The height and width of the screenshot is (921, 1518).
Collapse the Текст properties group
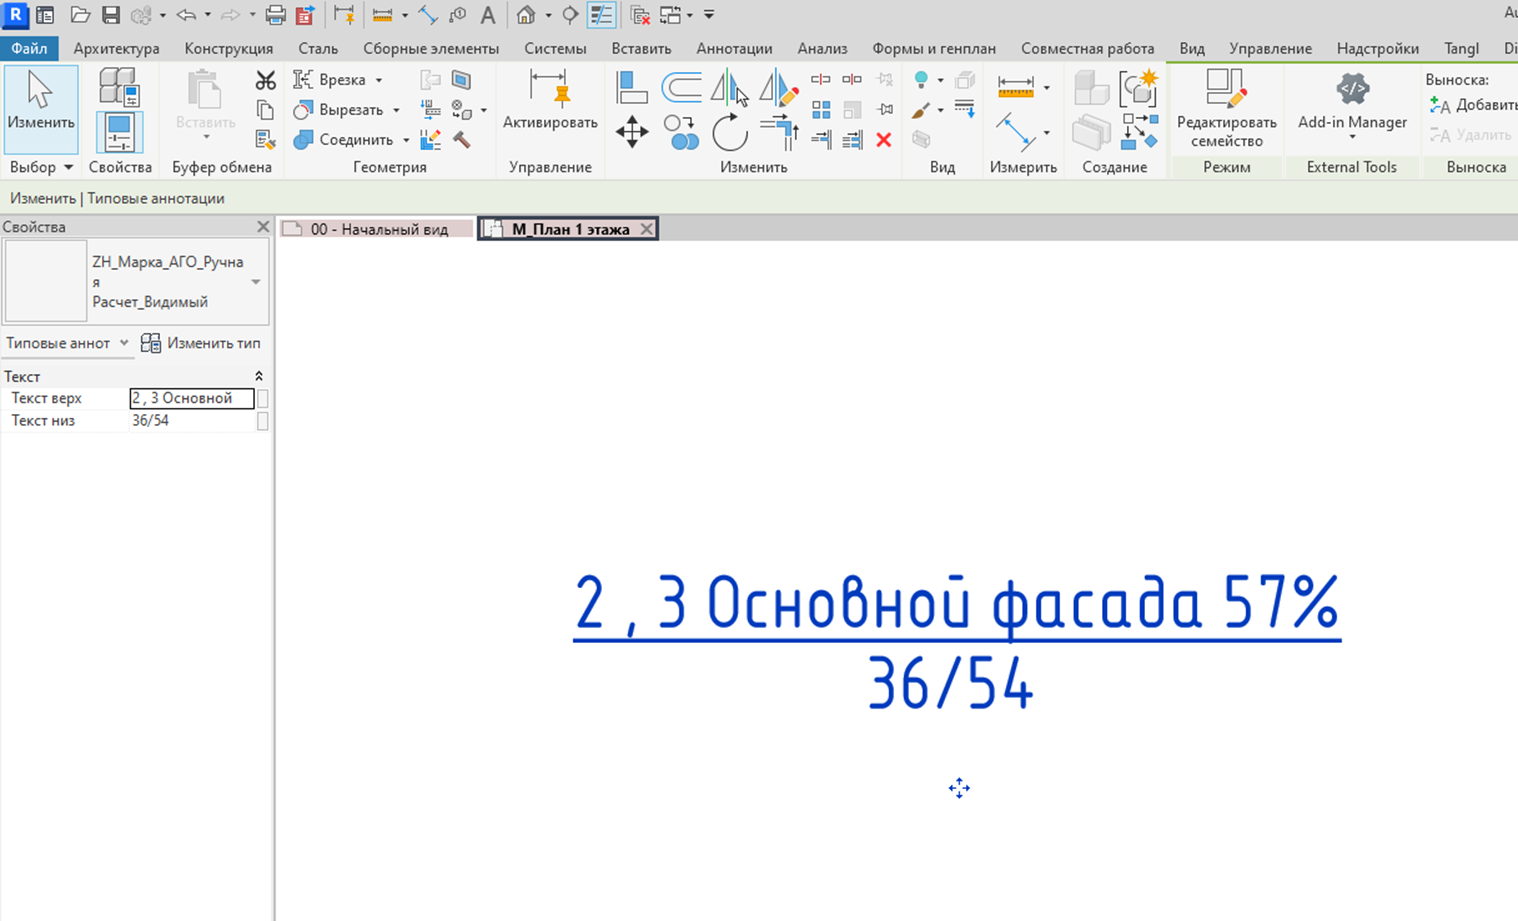click(x=259, y=376)
